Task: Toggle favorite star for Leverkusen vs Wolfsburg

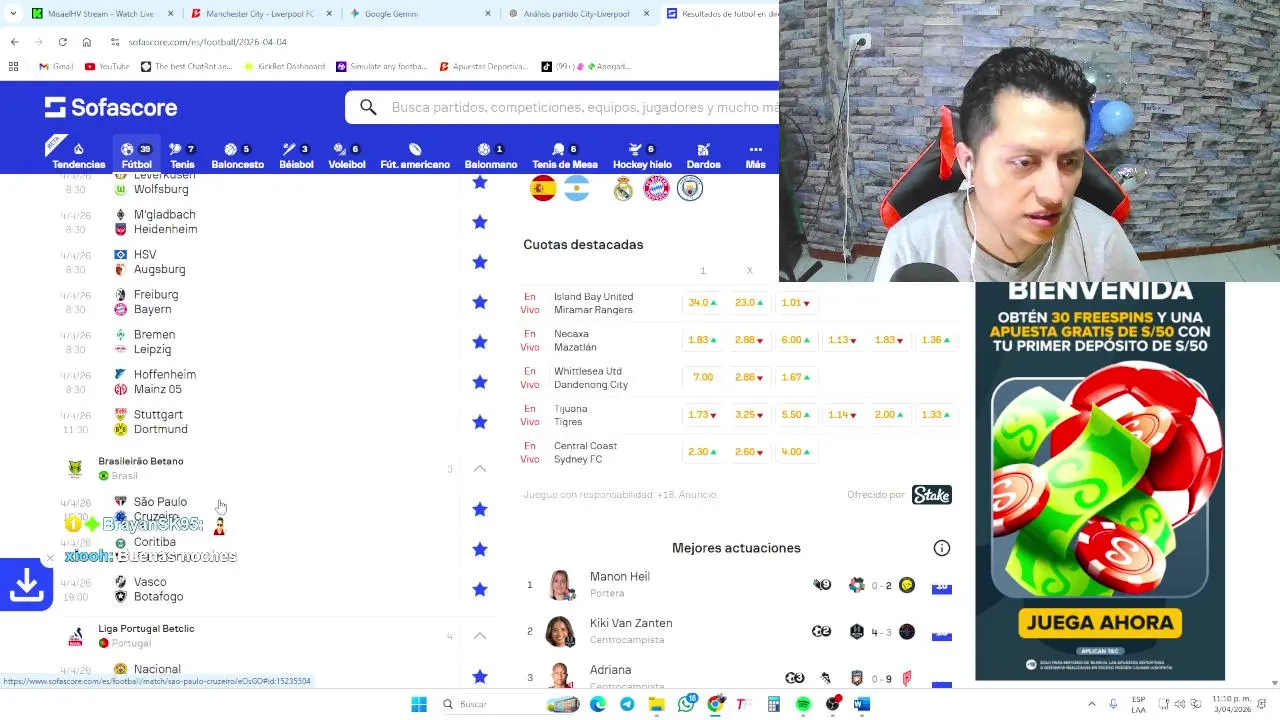Action: point(480,182)
